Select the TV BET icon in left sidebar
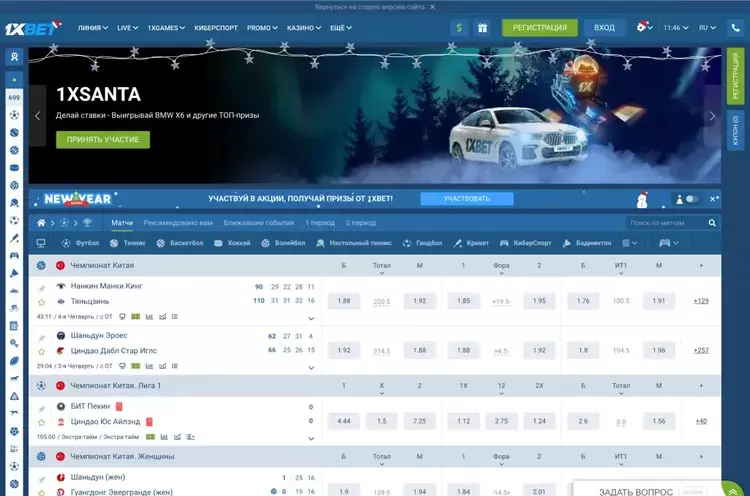The height and width of the screenshot is (496, 750). (x=14, y=449)
